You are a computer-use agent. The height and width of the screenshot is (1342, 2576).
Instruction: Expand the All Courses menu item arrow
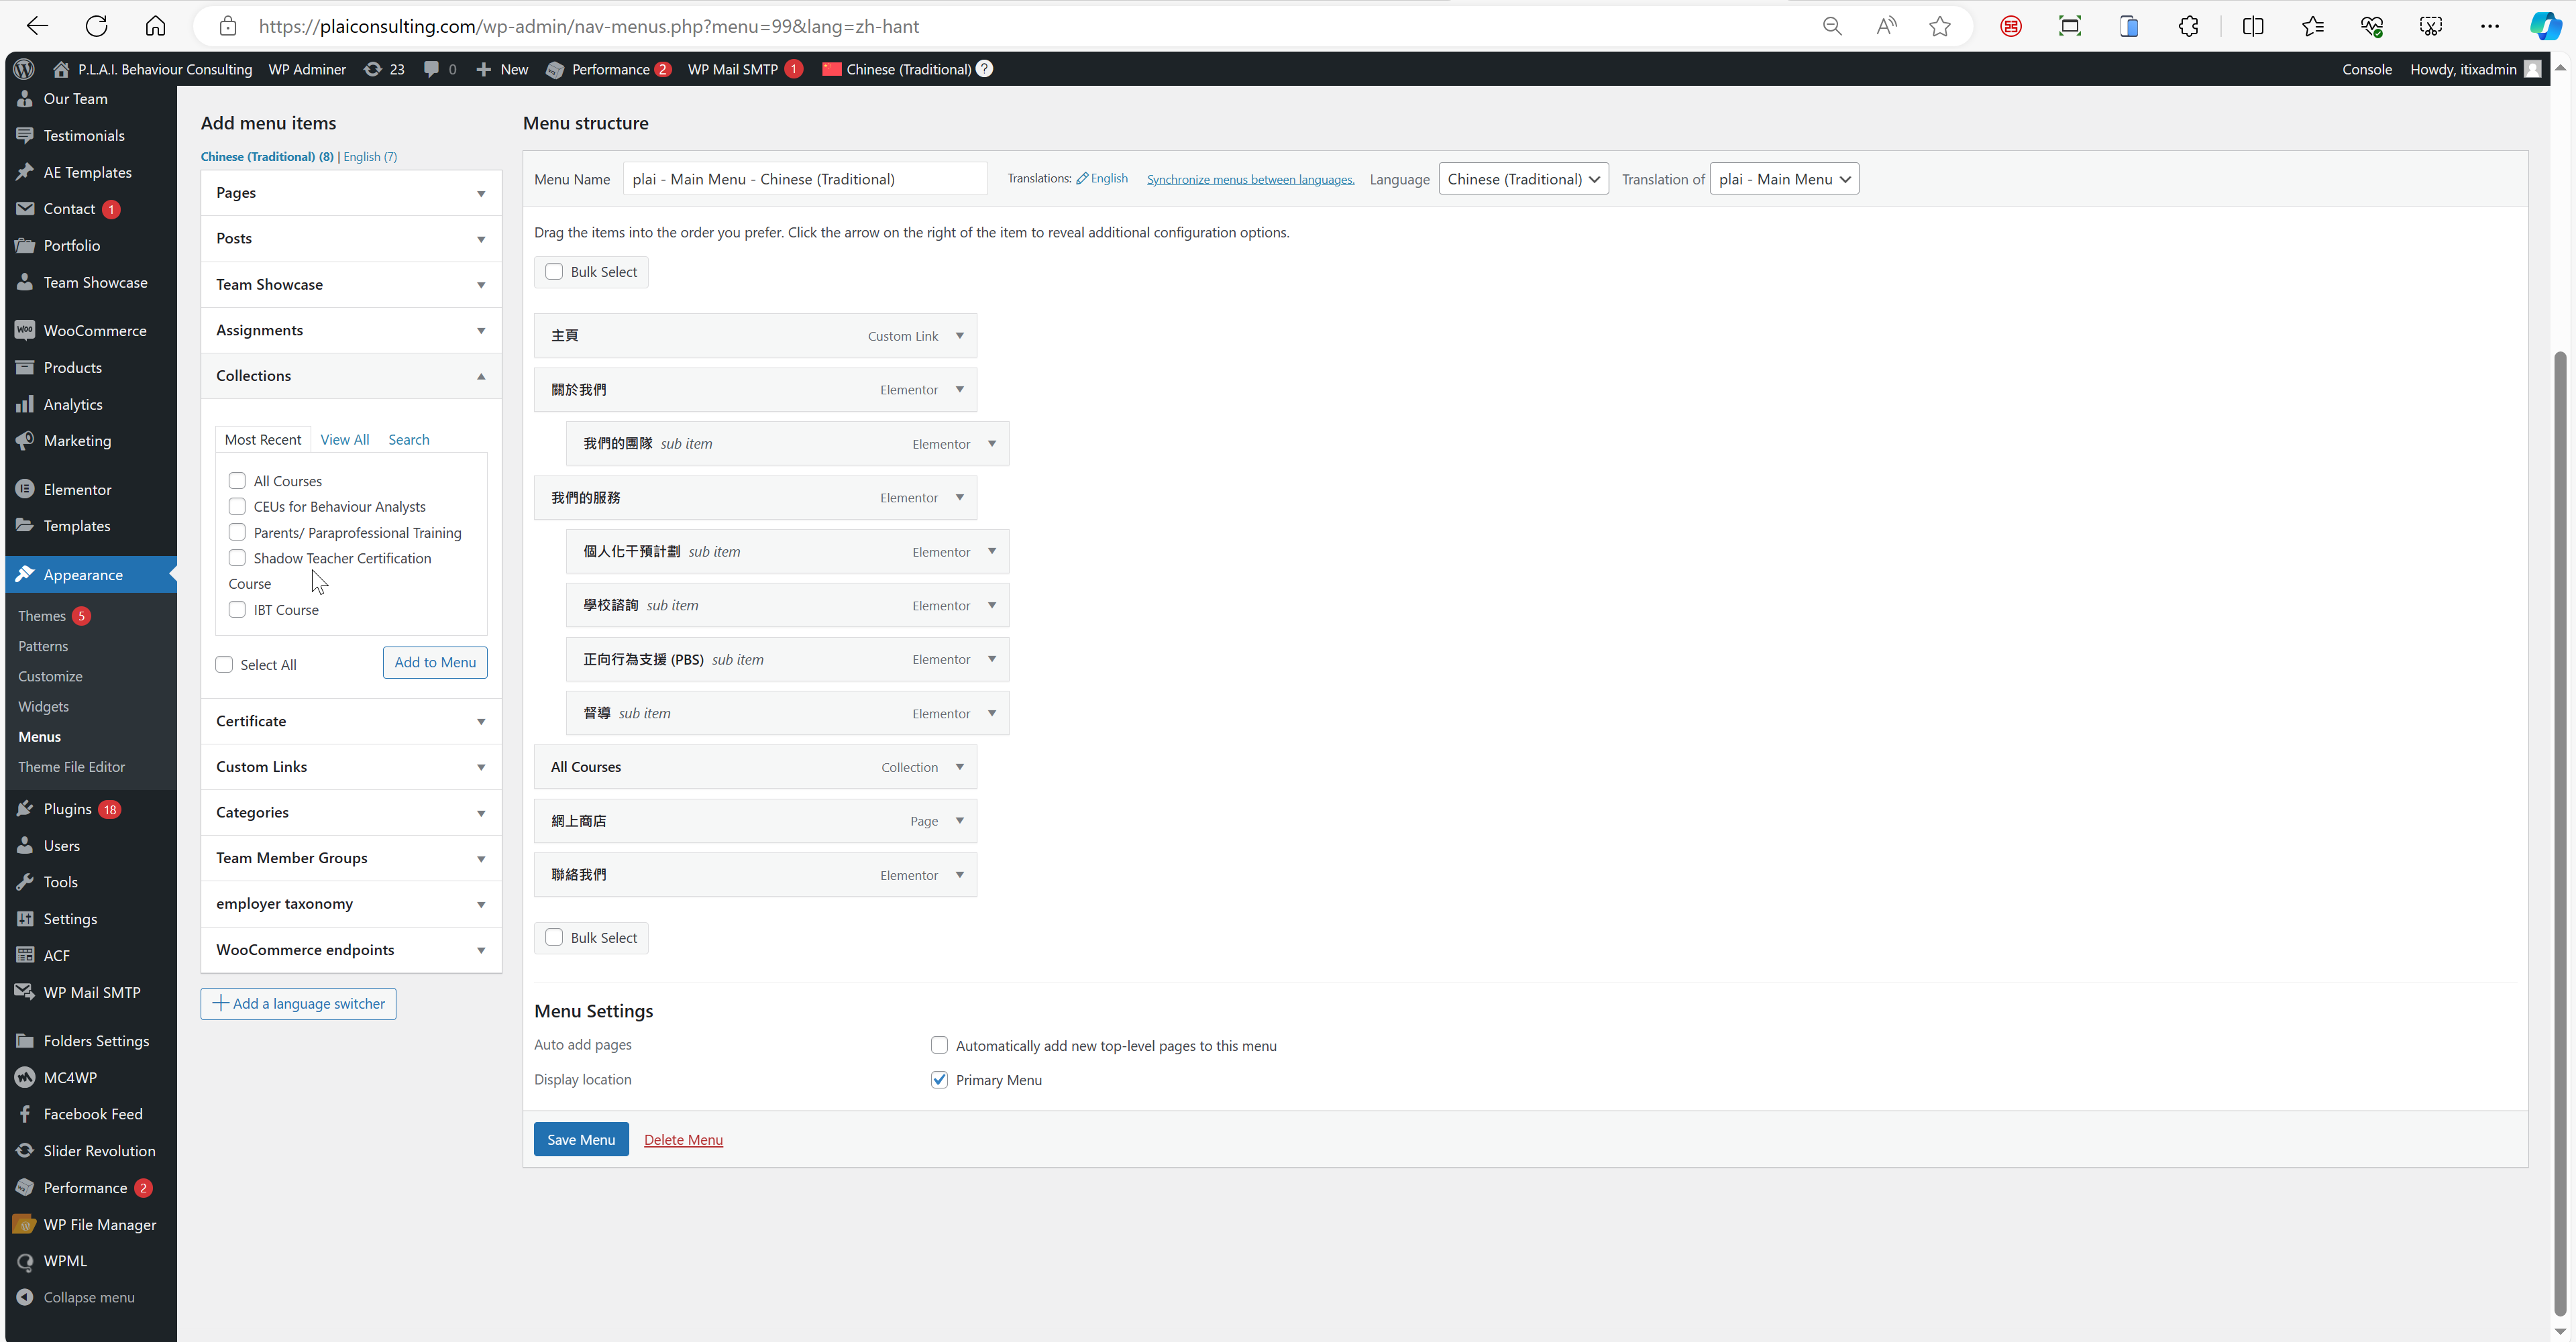[x=959, y=767]
